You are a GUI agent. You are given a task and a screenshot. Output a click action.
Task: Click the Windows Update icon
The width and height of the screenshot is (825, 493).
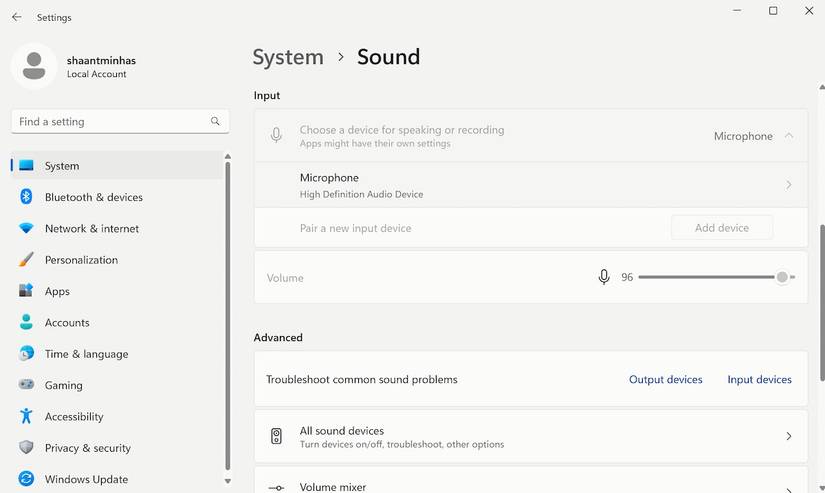26,479
